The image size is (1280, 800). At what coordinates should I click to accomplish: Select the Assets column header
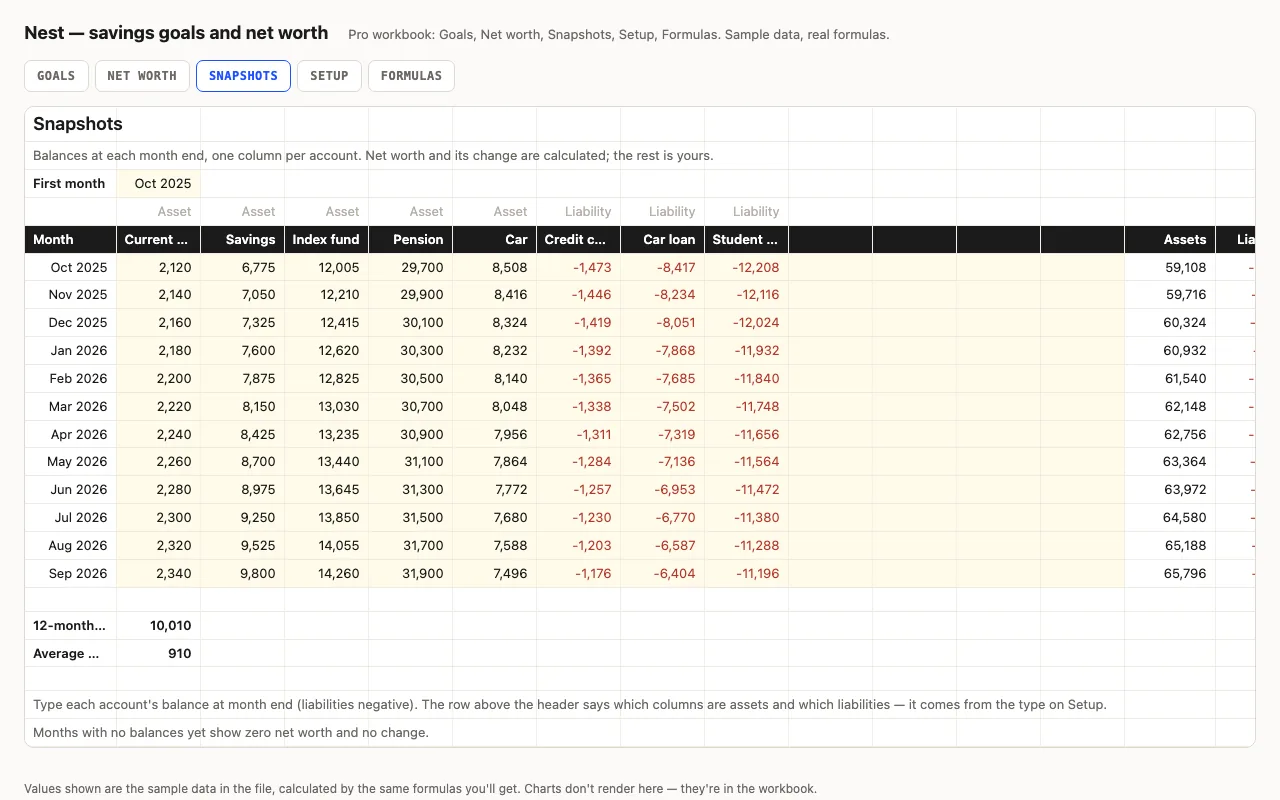(1170, 240)
